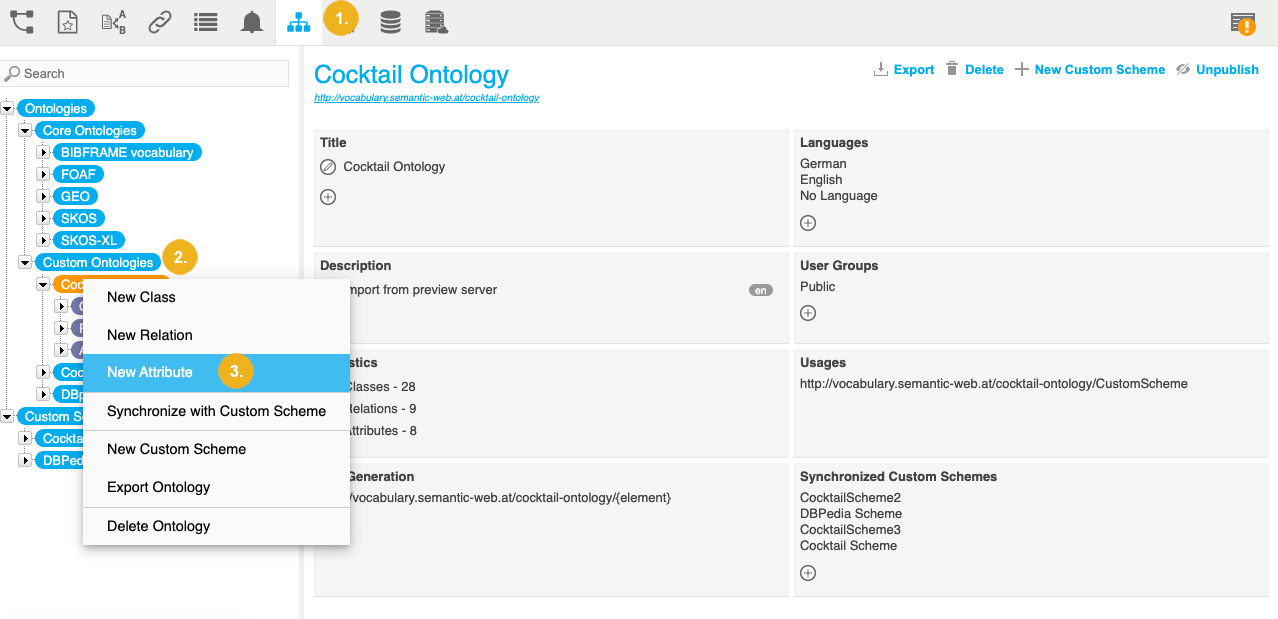Open the project hierarchy tree icon
Image resolution: width=1278 pixels, height=619 pixels.
click(x=21, y=22)
